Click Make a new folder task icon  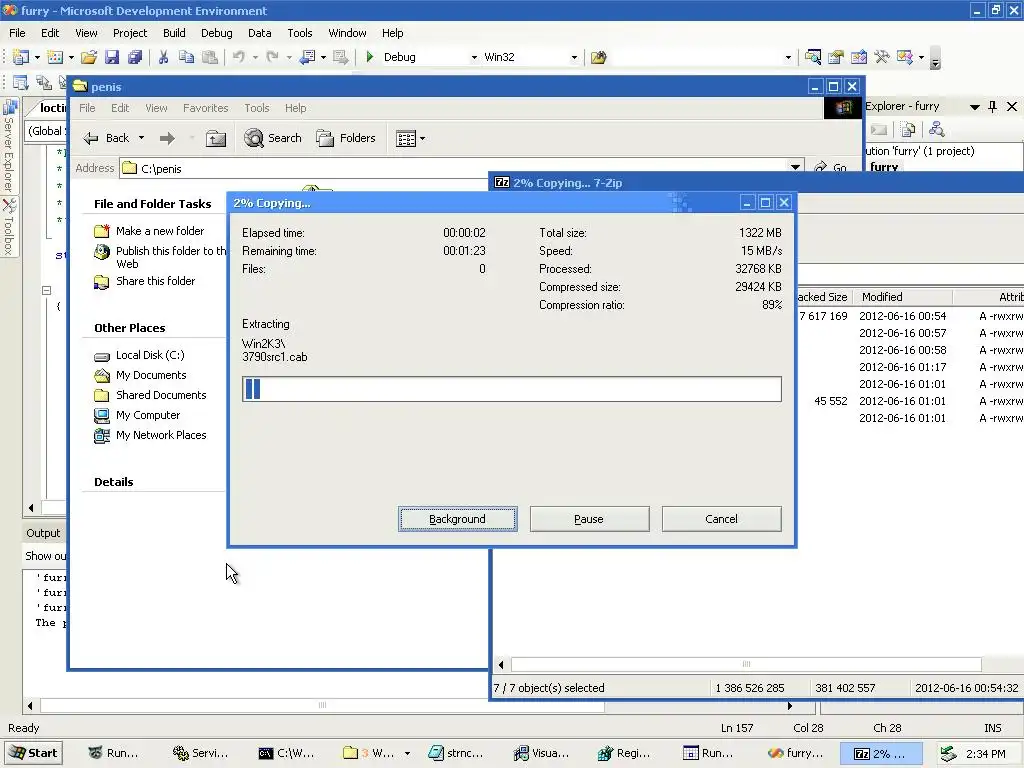[x=101, y=231]
